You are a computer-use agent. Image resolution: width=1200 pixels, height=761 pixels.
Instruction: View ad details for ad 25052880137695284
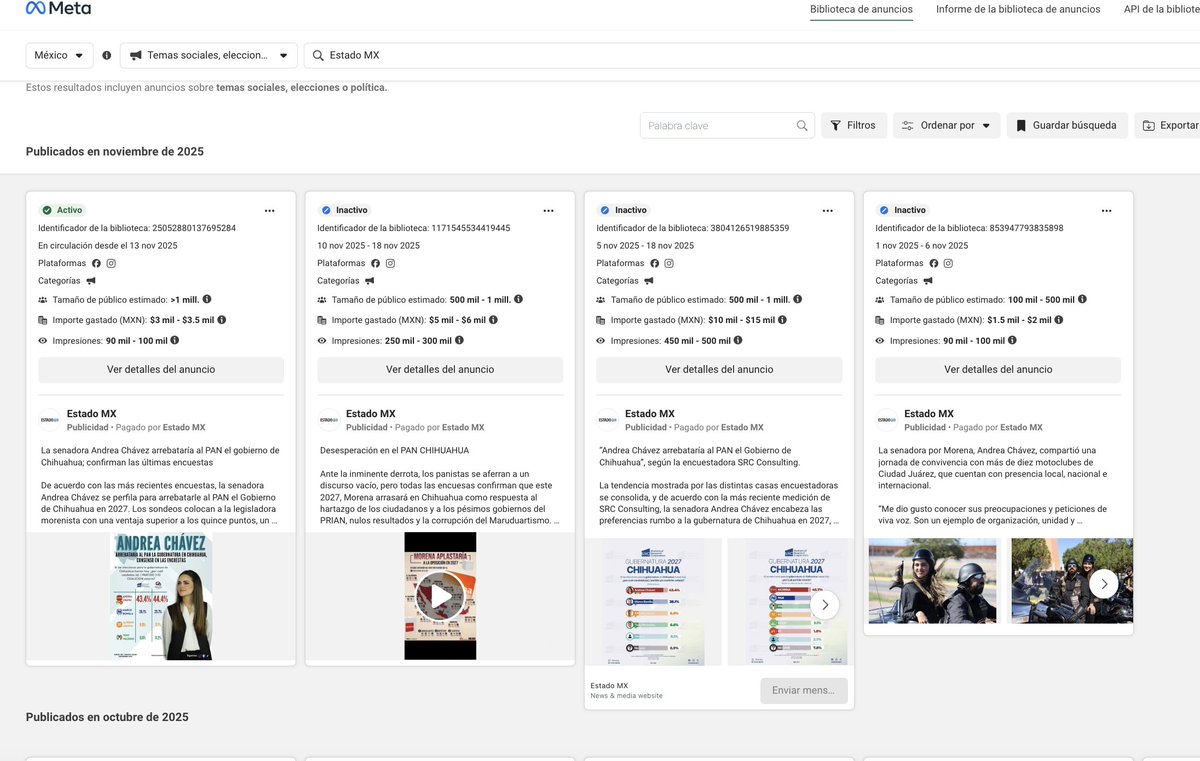[x=161, y=369]
